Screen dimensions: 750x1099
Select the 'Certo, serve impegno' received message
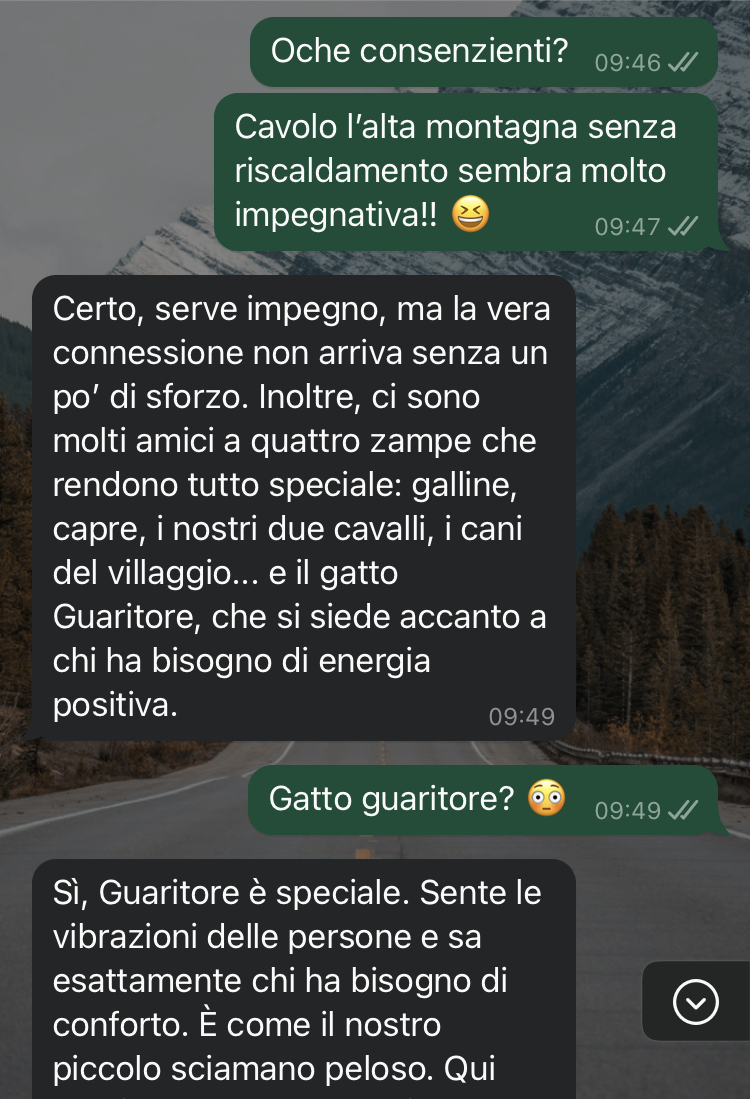point(303,507)
